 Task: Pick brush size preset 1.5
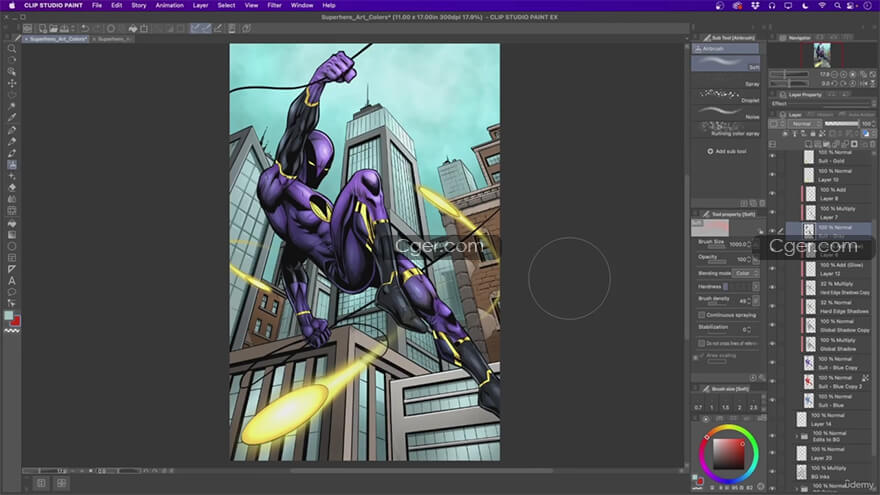pos(726,407)
